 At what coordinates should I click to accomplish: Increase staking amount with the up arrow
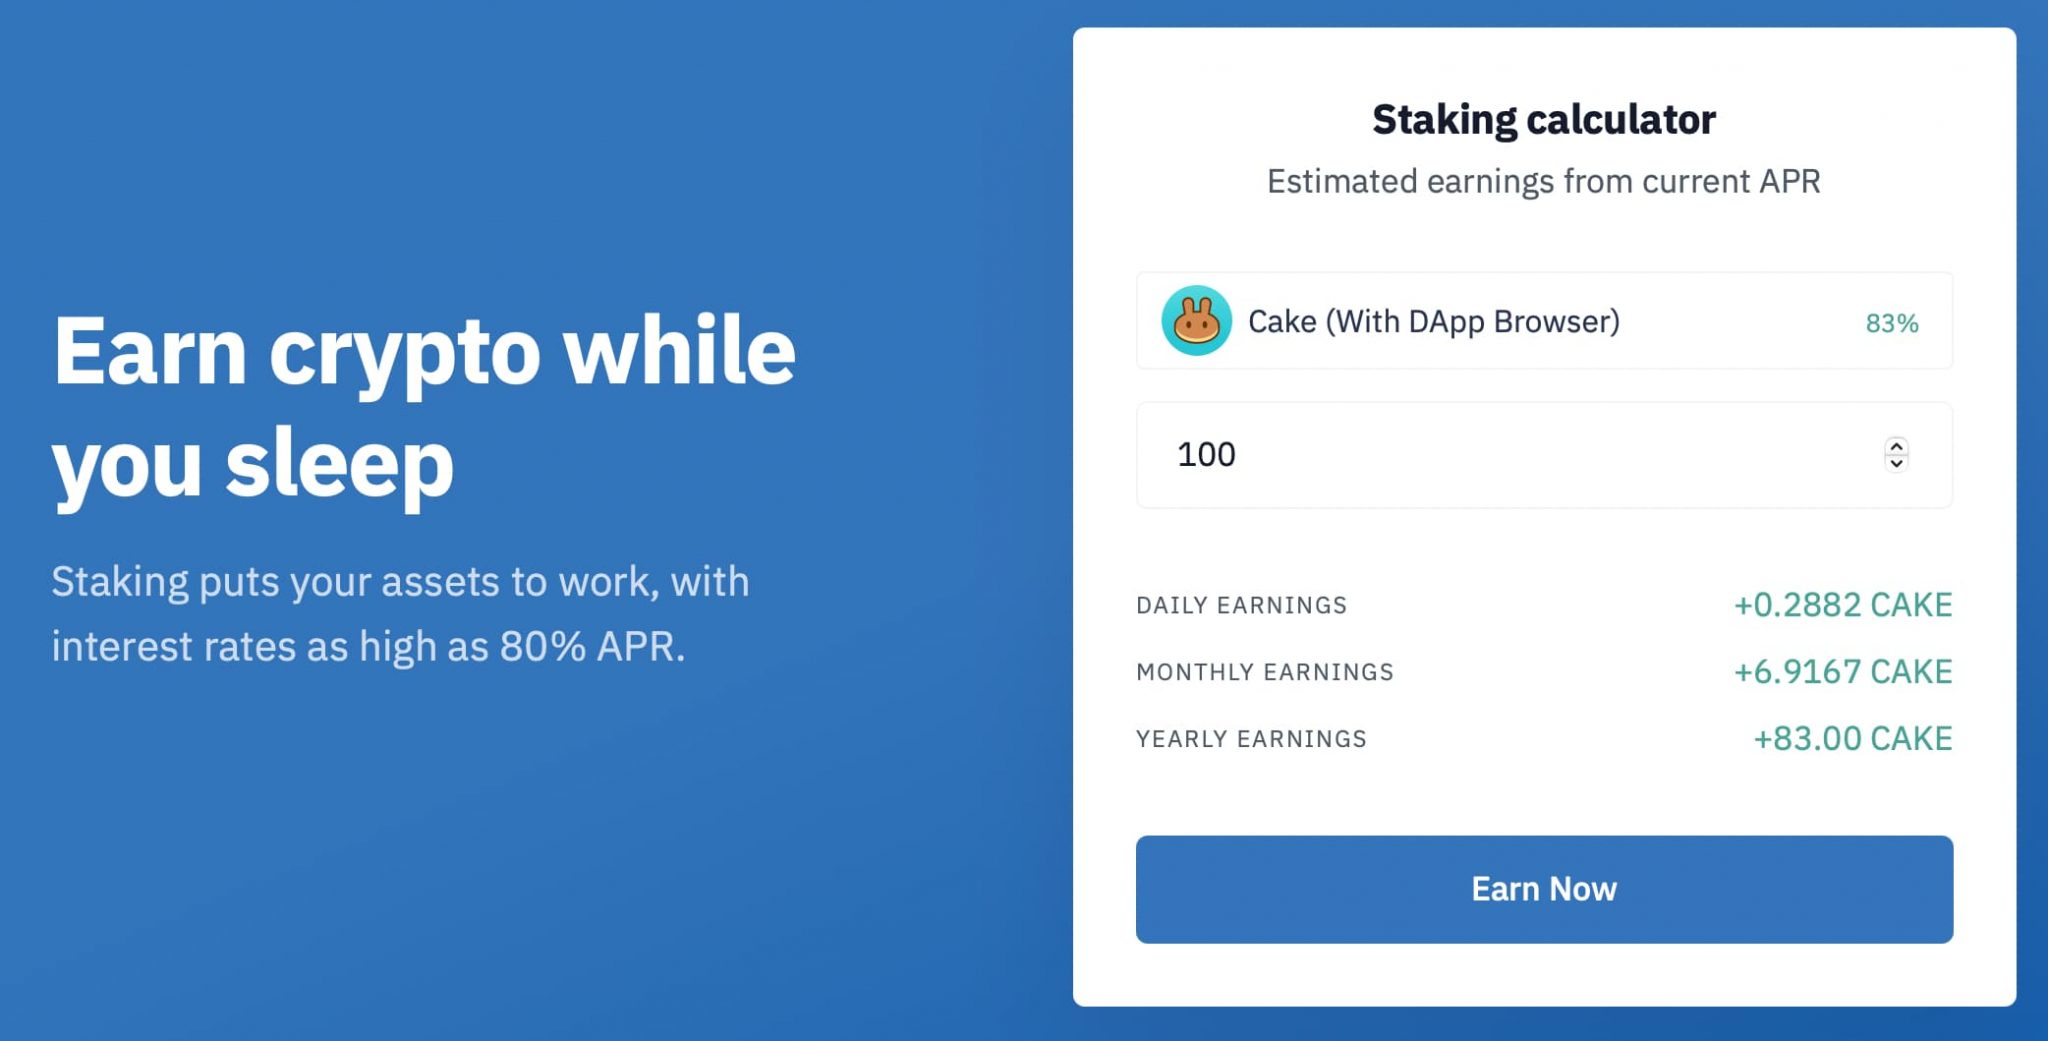tap(1896, 446)
